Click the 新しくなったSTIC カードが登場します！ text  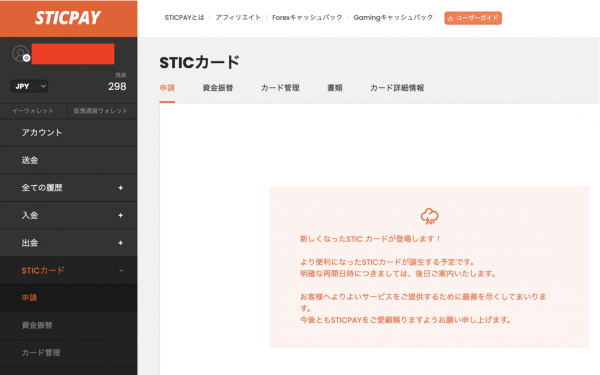pos(370,239)
